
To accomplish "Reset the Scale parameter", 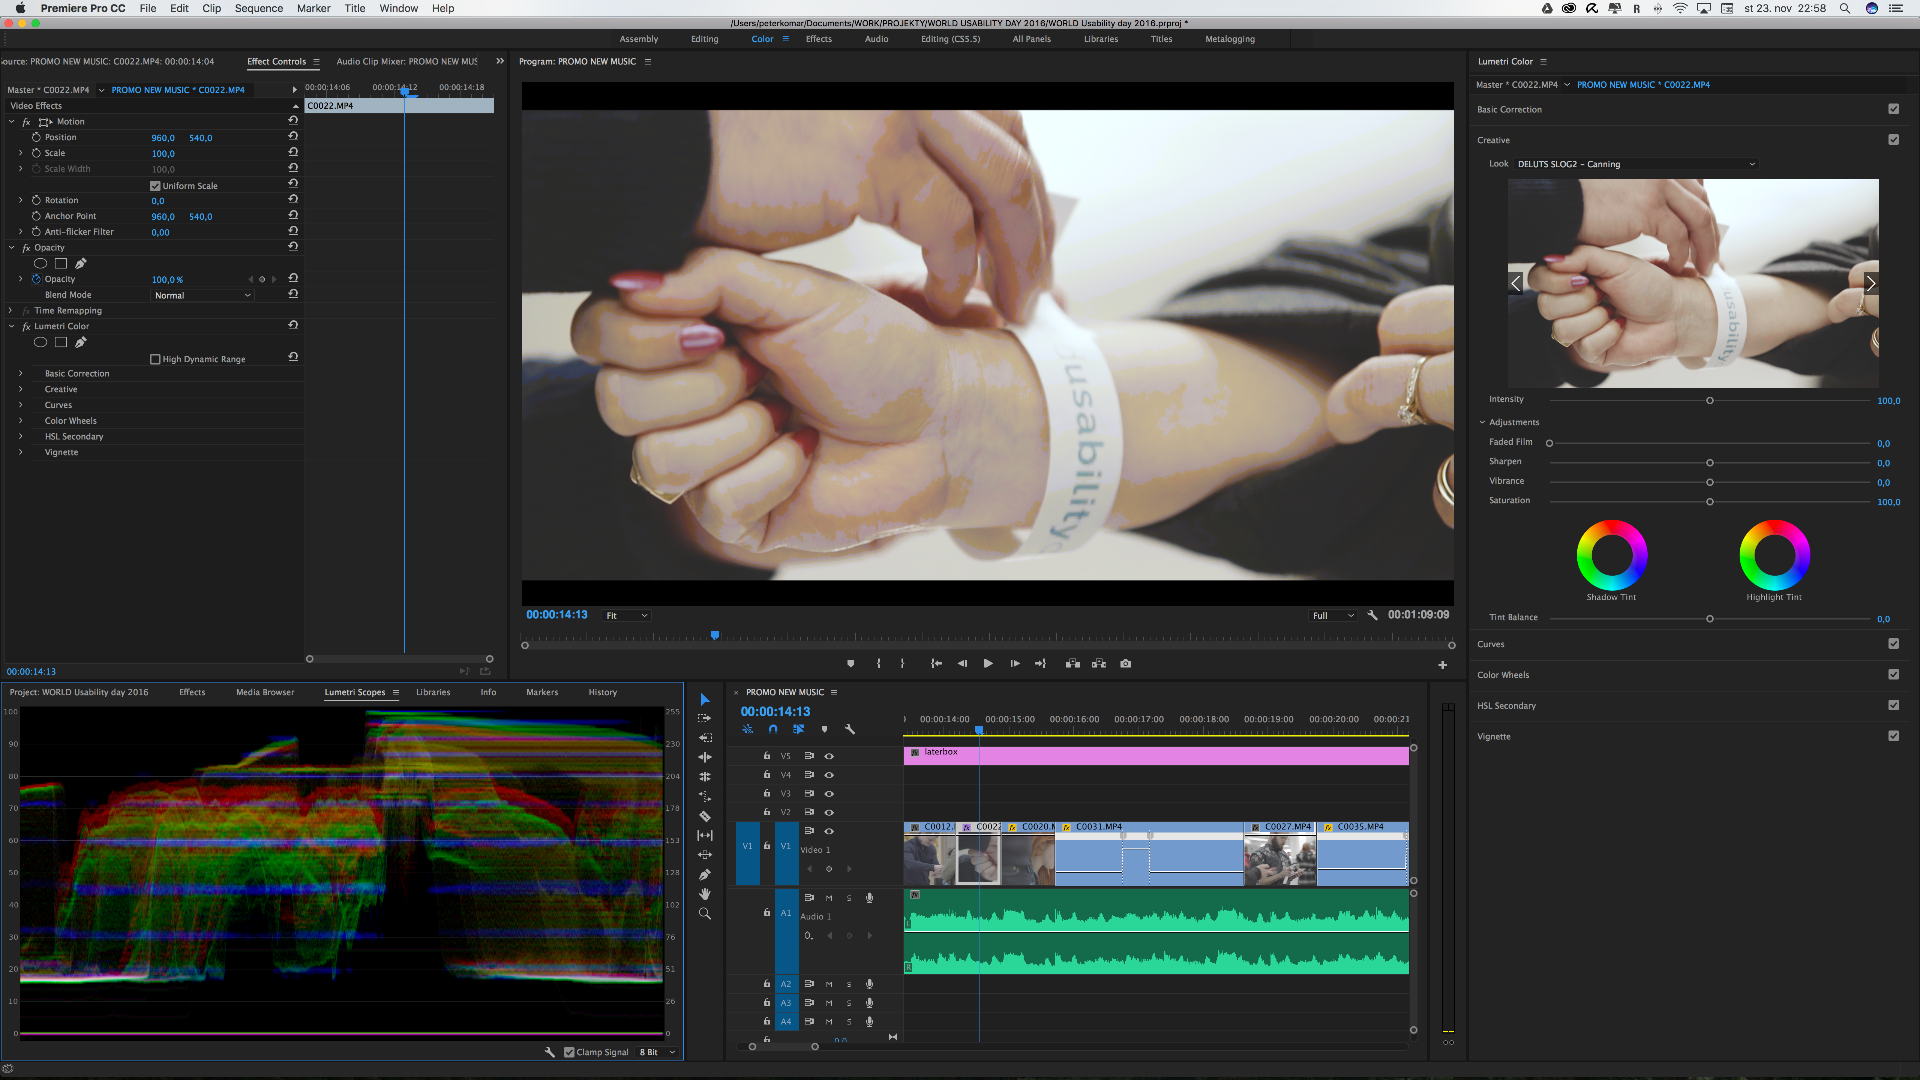I will [293, 152].
